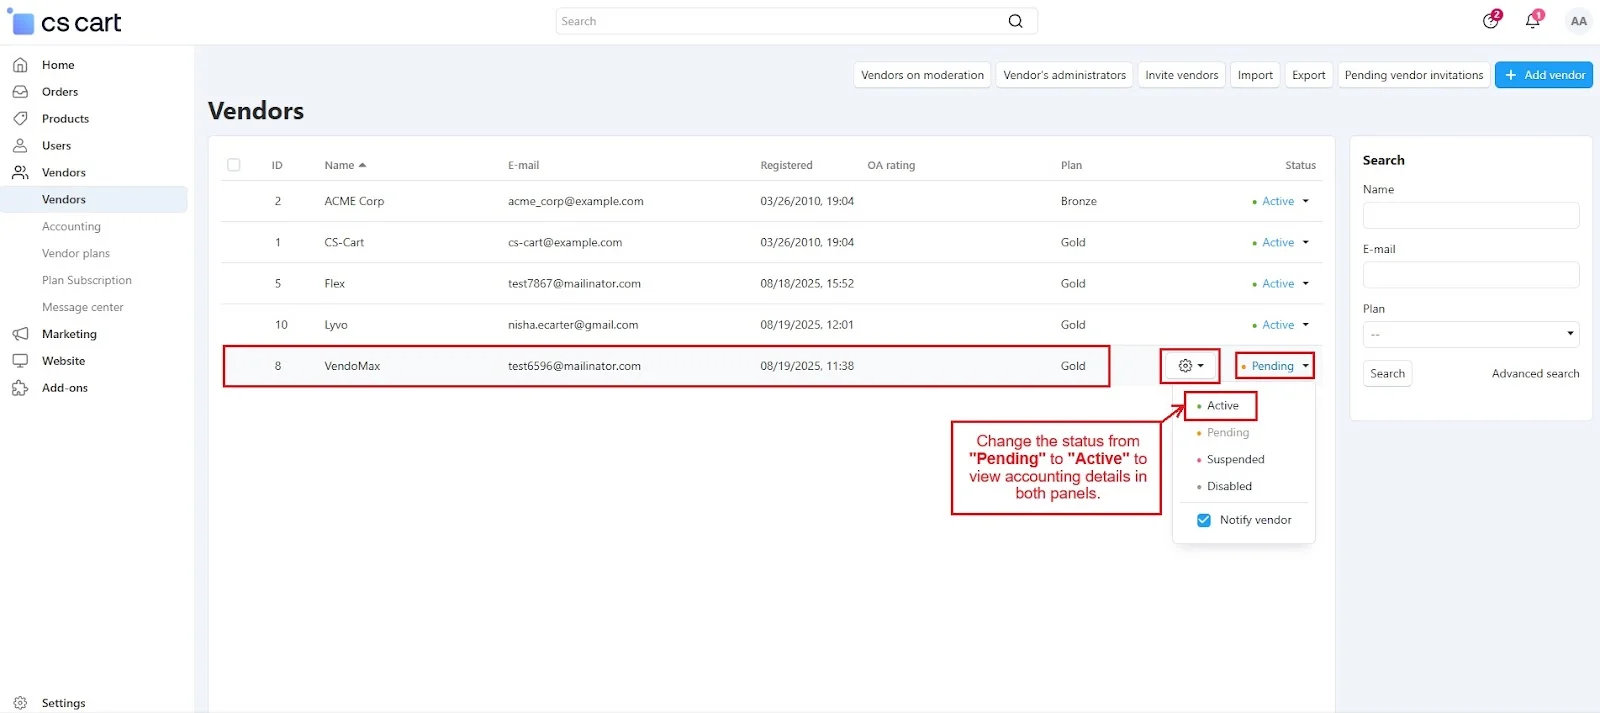
Task: Click the Add vendor button
Action: pyautogui.click(x=1543, y=75)
